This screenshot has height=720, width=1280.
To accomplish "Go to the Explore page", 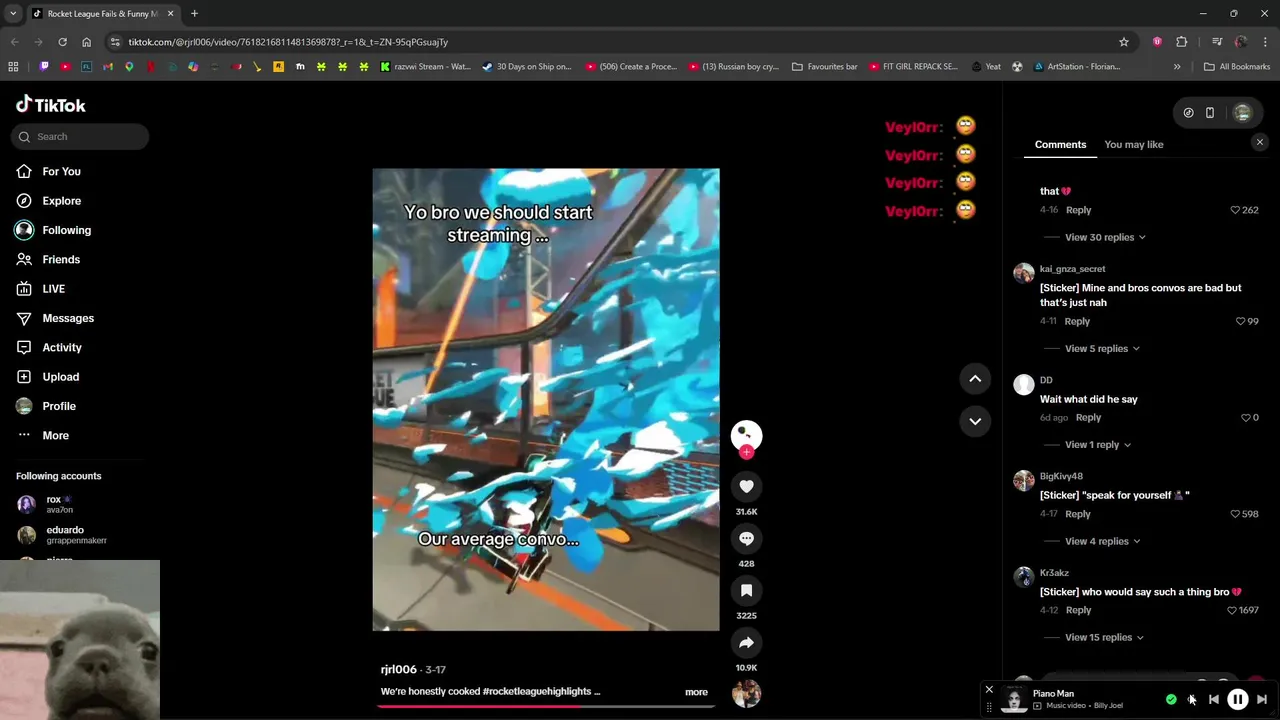I will [x=61, y=201].
